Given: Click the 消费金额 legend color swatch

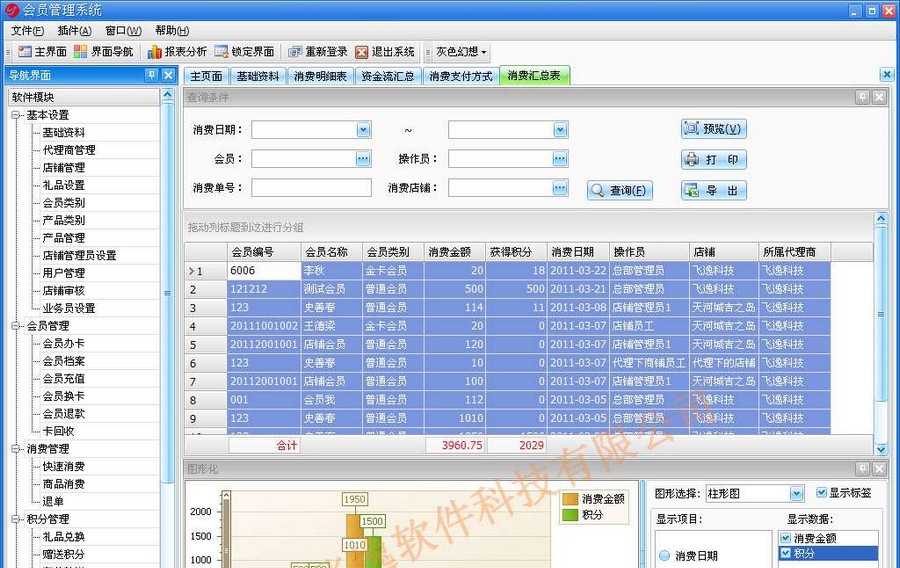Looking at the screenshot, I should coord(570,499).
